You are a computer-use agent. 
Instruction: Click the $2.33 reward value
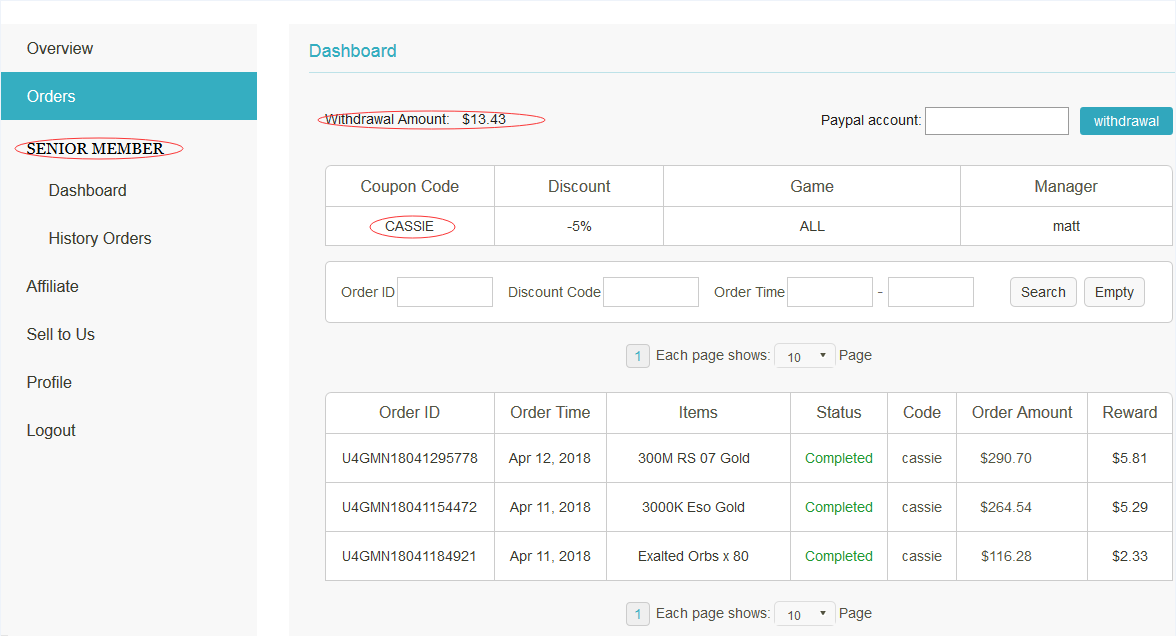tap(1130, 556)
